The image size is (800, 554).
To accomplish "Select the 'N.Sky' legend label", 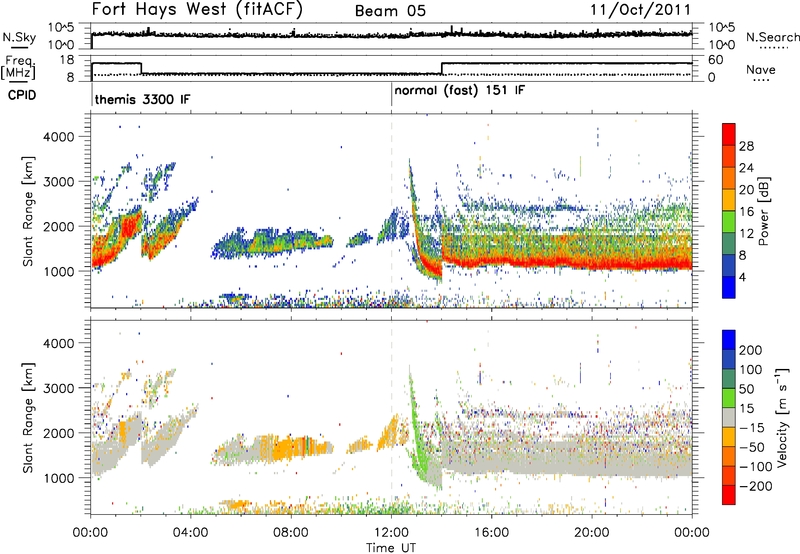I will (19, 37).
